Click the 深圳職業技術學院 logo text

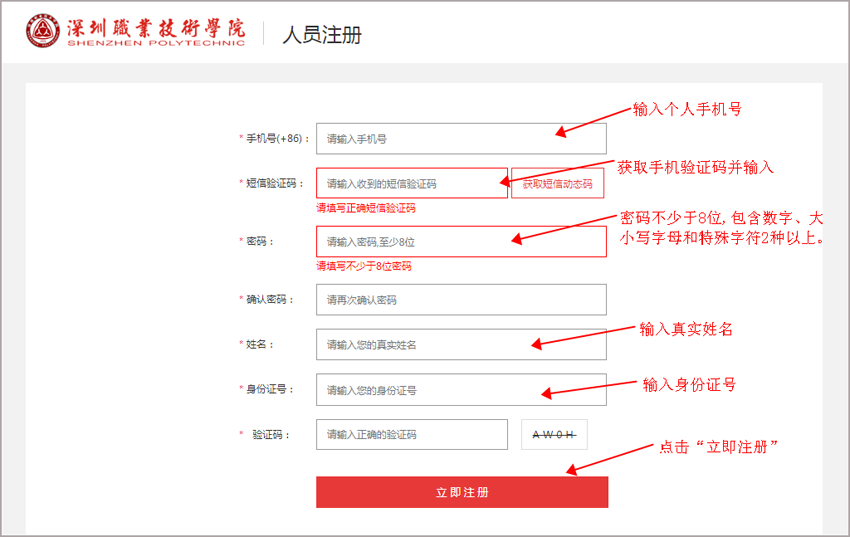(x=155, y=28)
